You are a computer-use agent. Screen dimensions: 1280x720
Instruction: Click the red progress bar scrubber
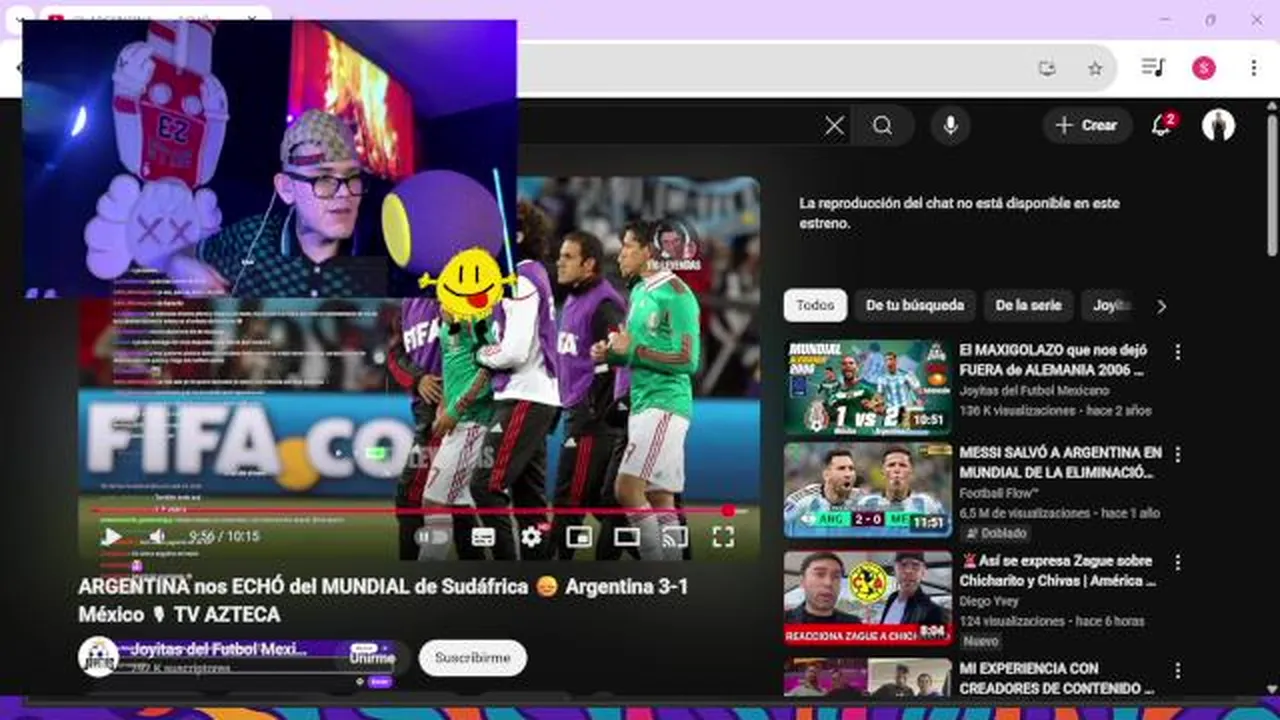(729, 511)
